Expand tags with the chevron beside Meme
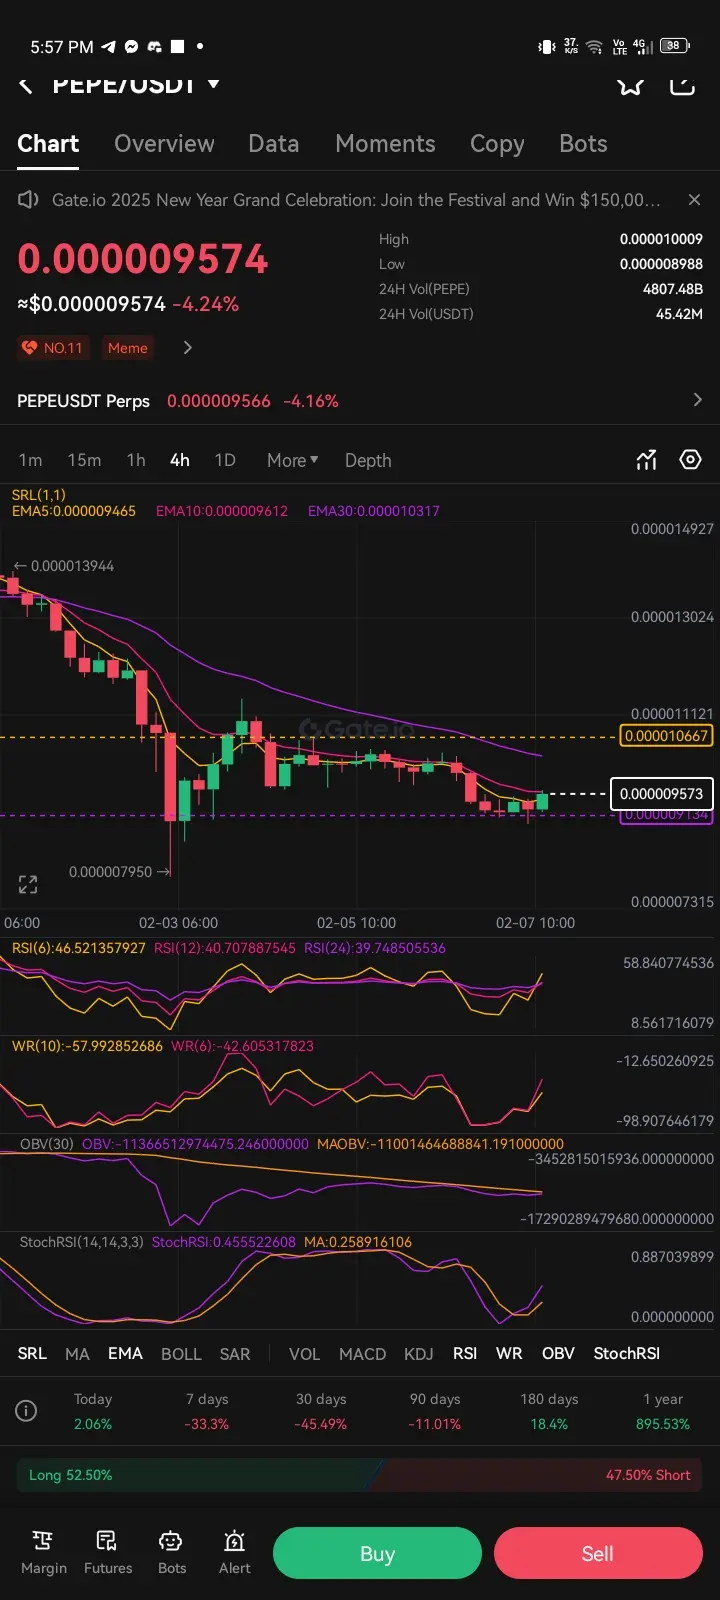The width and height of the screenshot is (720, 1600). 187,348
